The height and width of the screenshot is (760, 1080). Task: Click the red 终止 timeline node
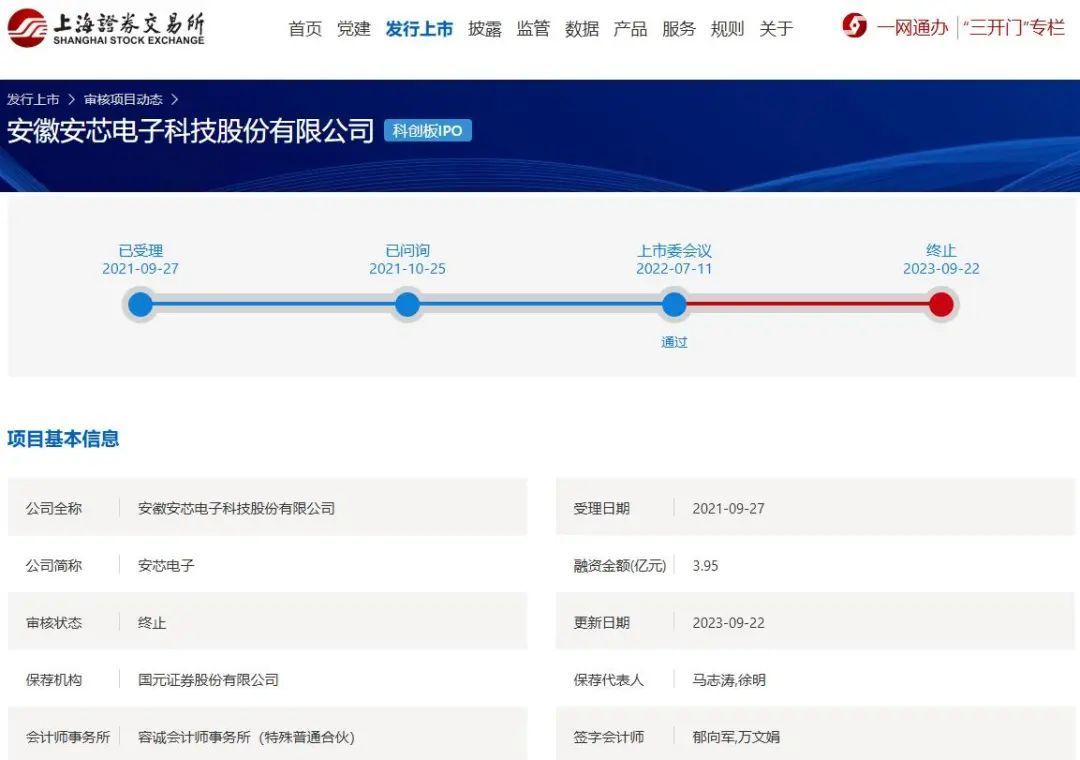[941, 304]
